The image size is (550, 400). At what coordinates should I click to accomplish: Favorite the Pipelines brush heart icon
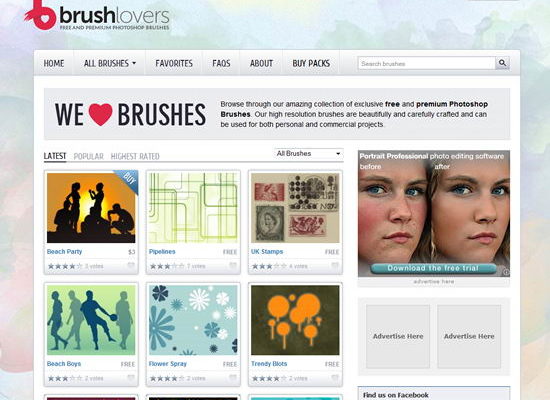tap(233, 266)
